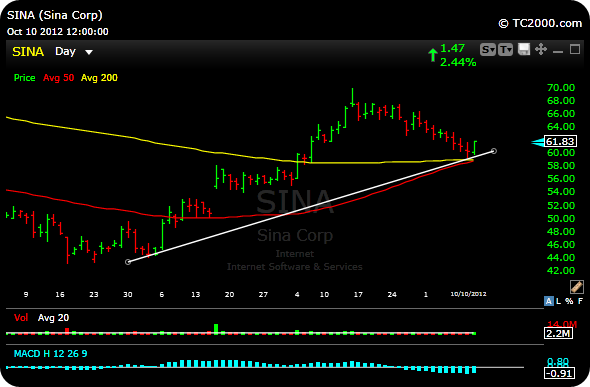Toggle the L logarithmic scale option
Screen dimensions: 590x387
click(559, 301)
